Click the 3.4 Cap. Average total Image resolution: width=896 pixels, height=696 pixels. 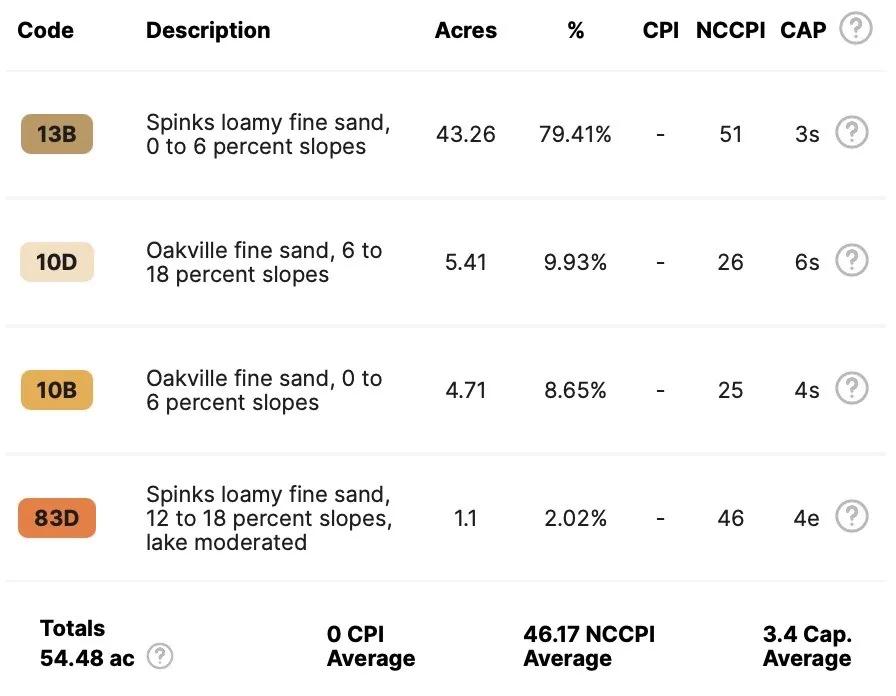coord(807,646)
